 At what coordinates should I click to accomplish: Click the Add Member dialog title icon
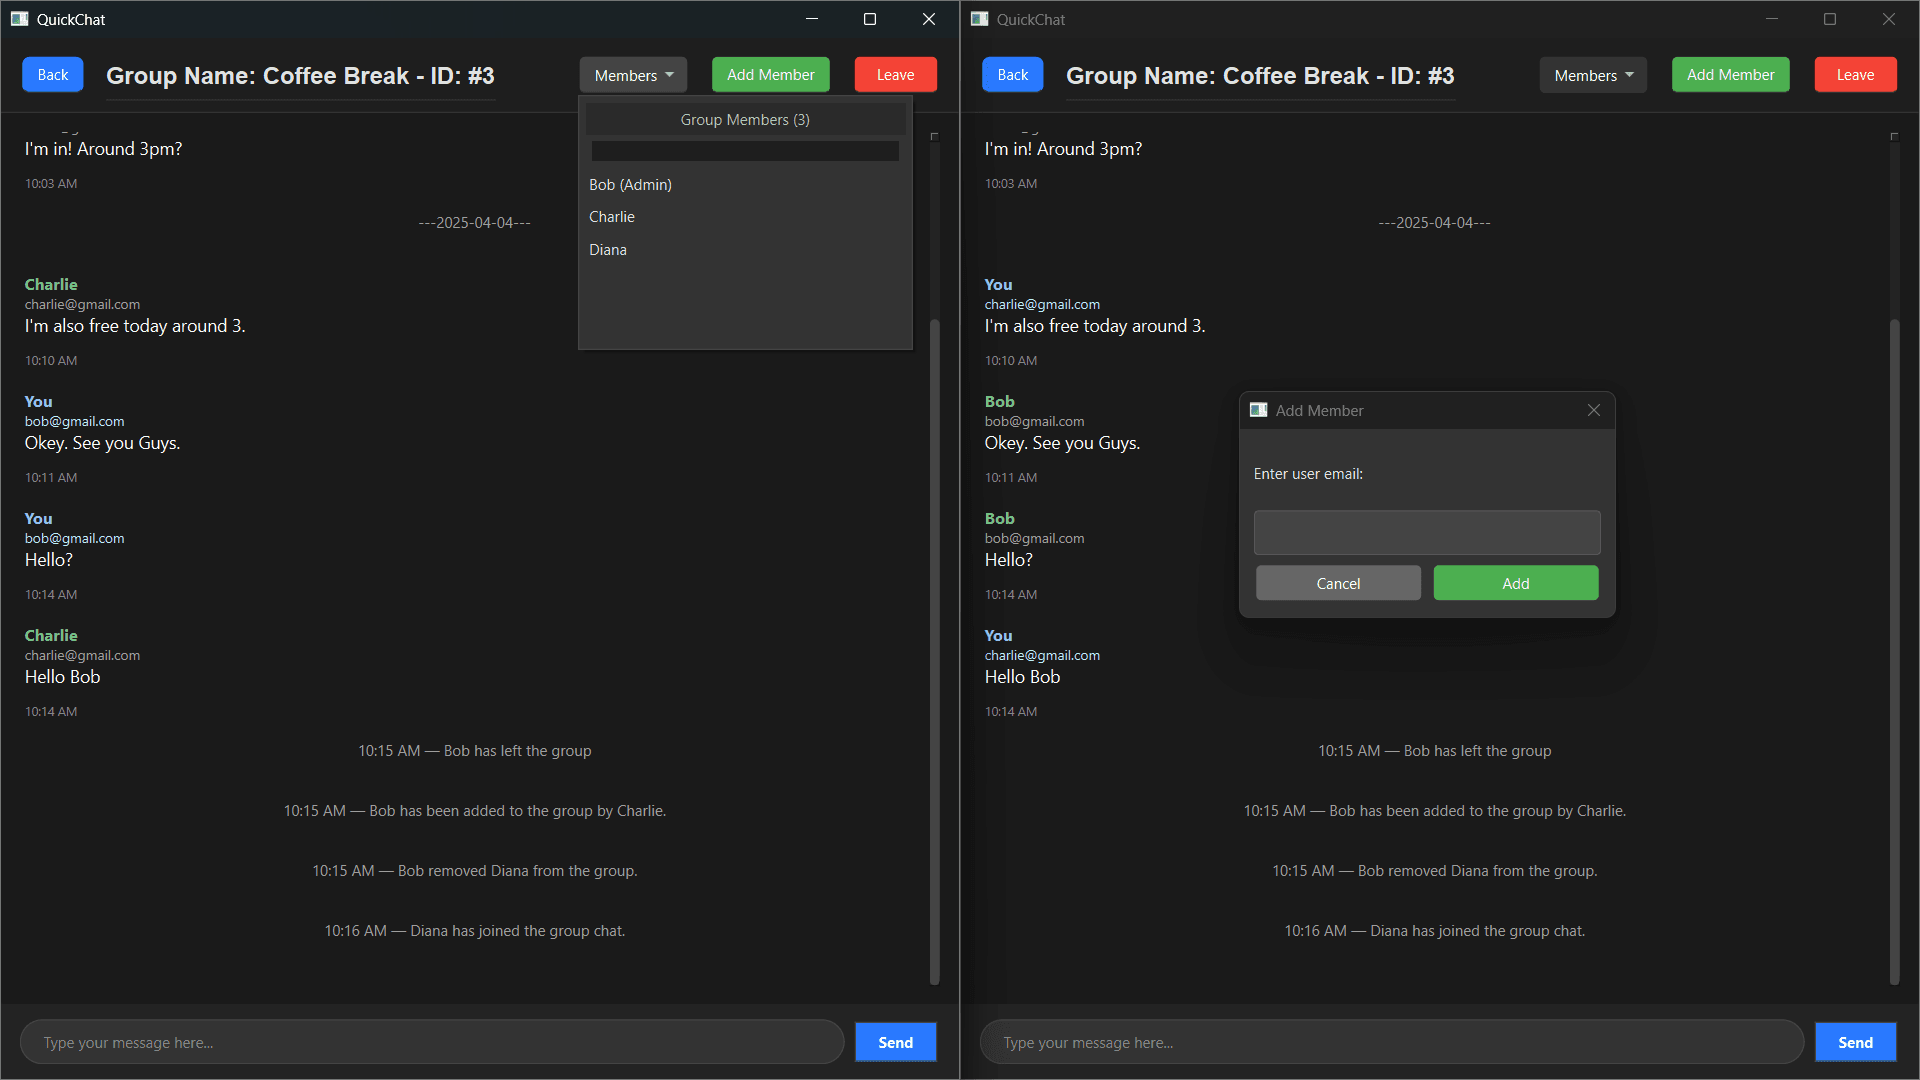pos(1259,410)
